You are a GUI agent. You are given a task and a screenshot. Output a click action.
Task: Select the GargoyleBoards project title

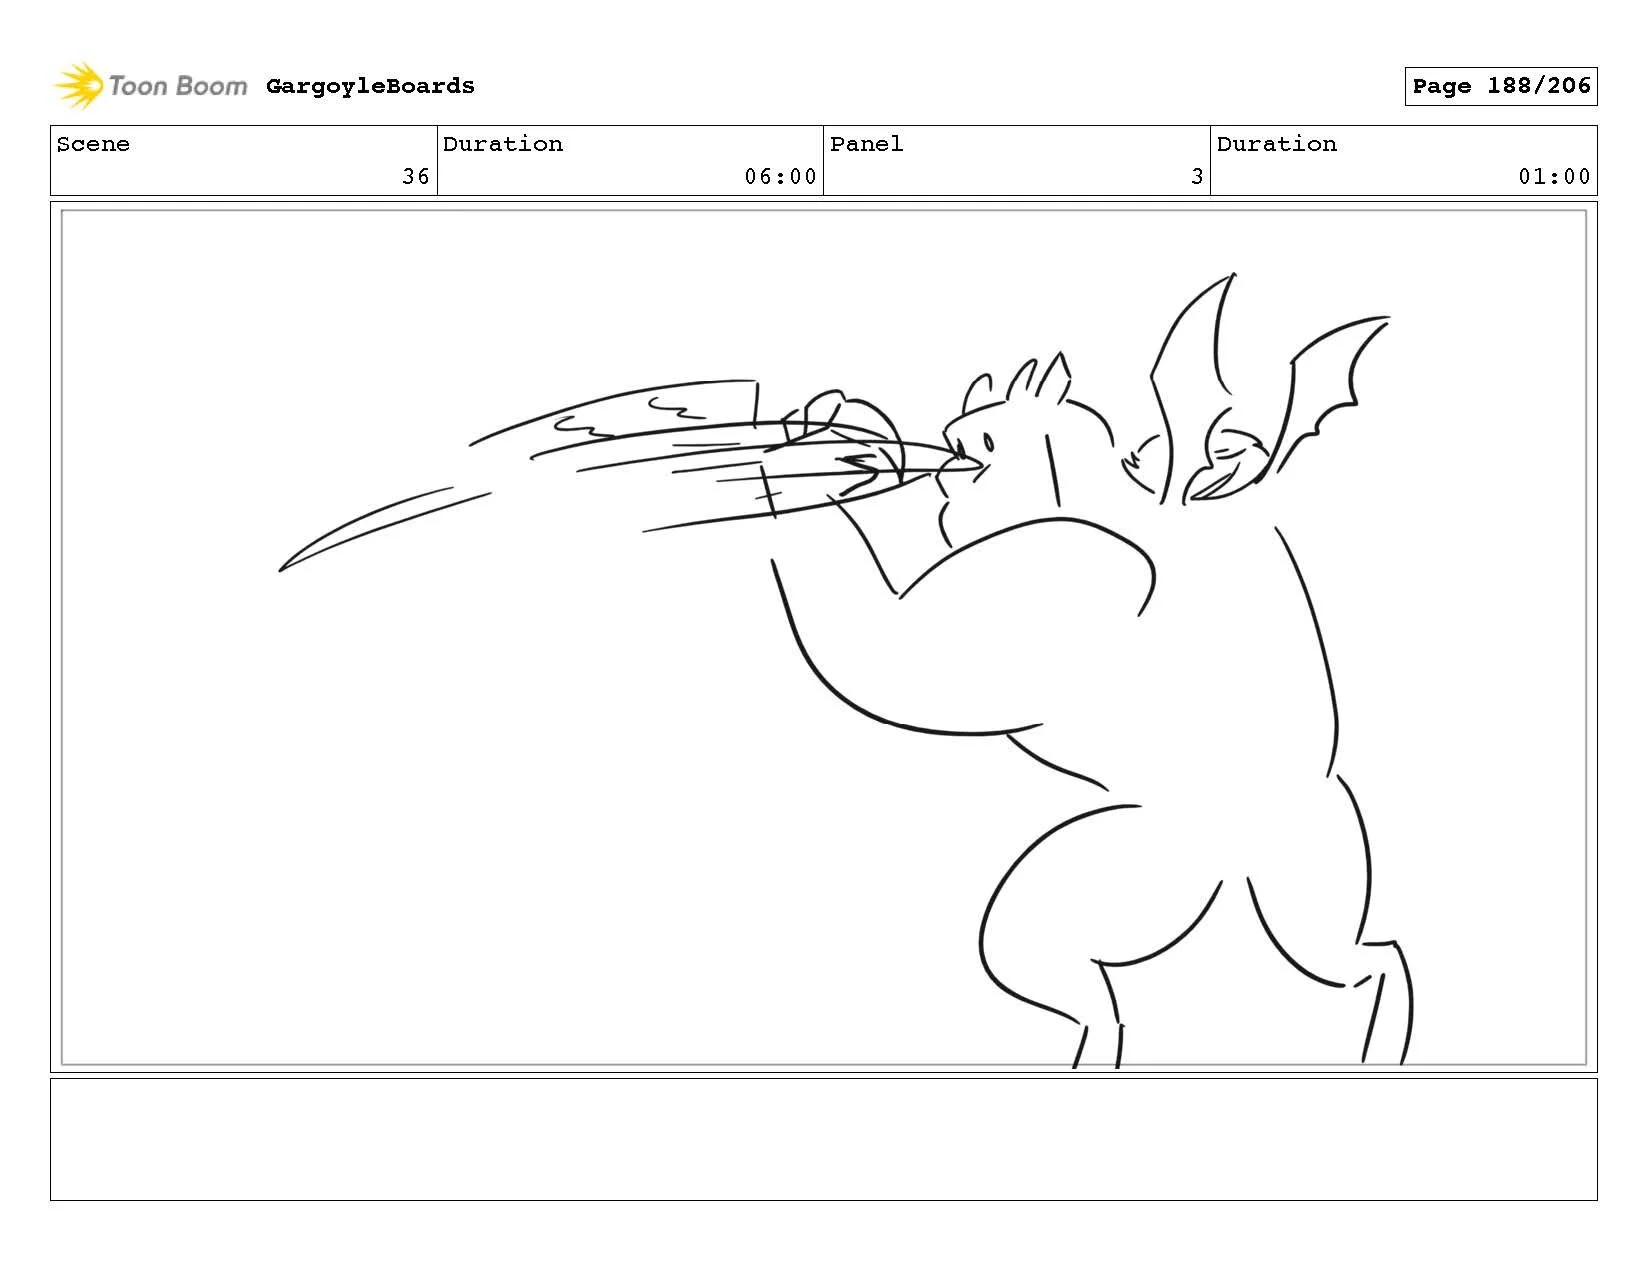(370, 86)
